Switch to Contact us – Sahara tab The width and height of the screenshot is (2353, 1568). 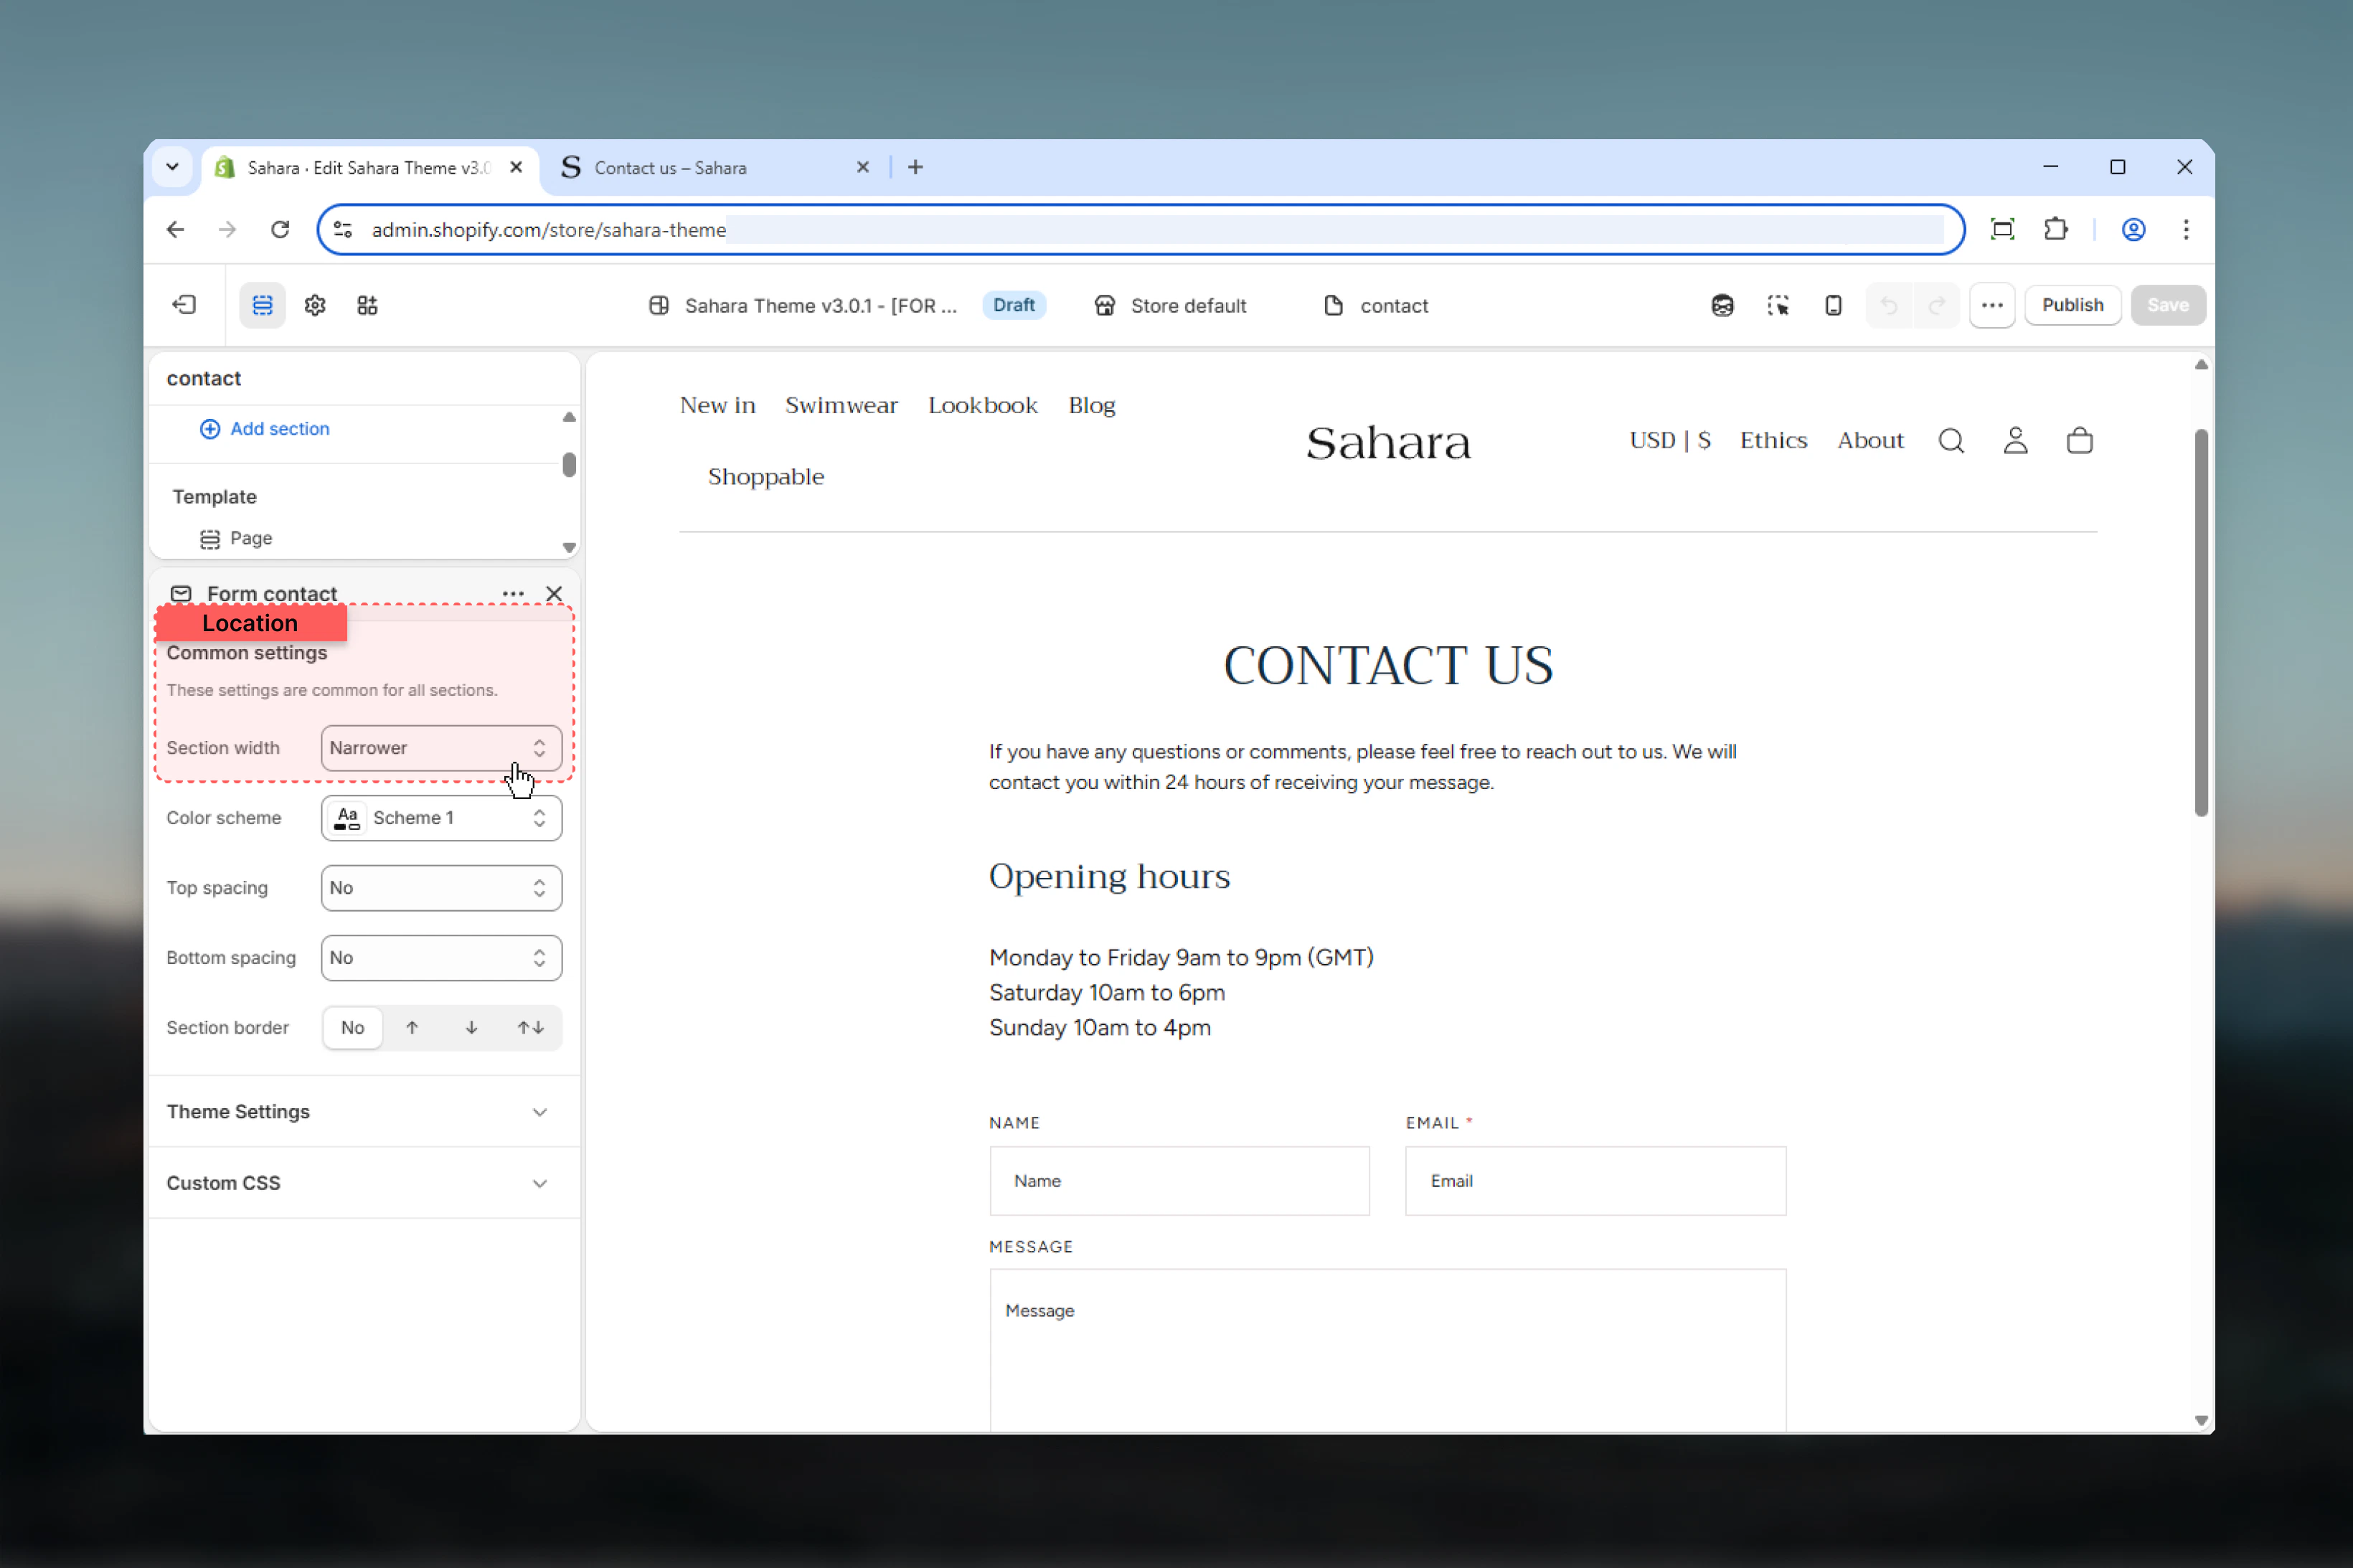pos(714,168)
